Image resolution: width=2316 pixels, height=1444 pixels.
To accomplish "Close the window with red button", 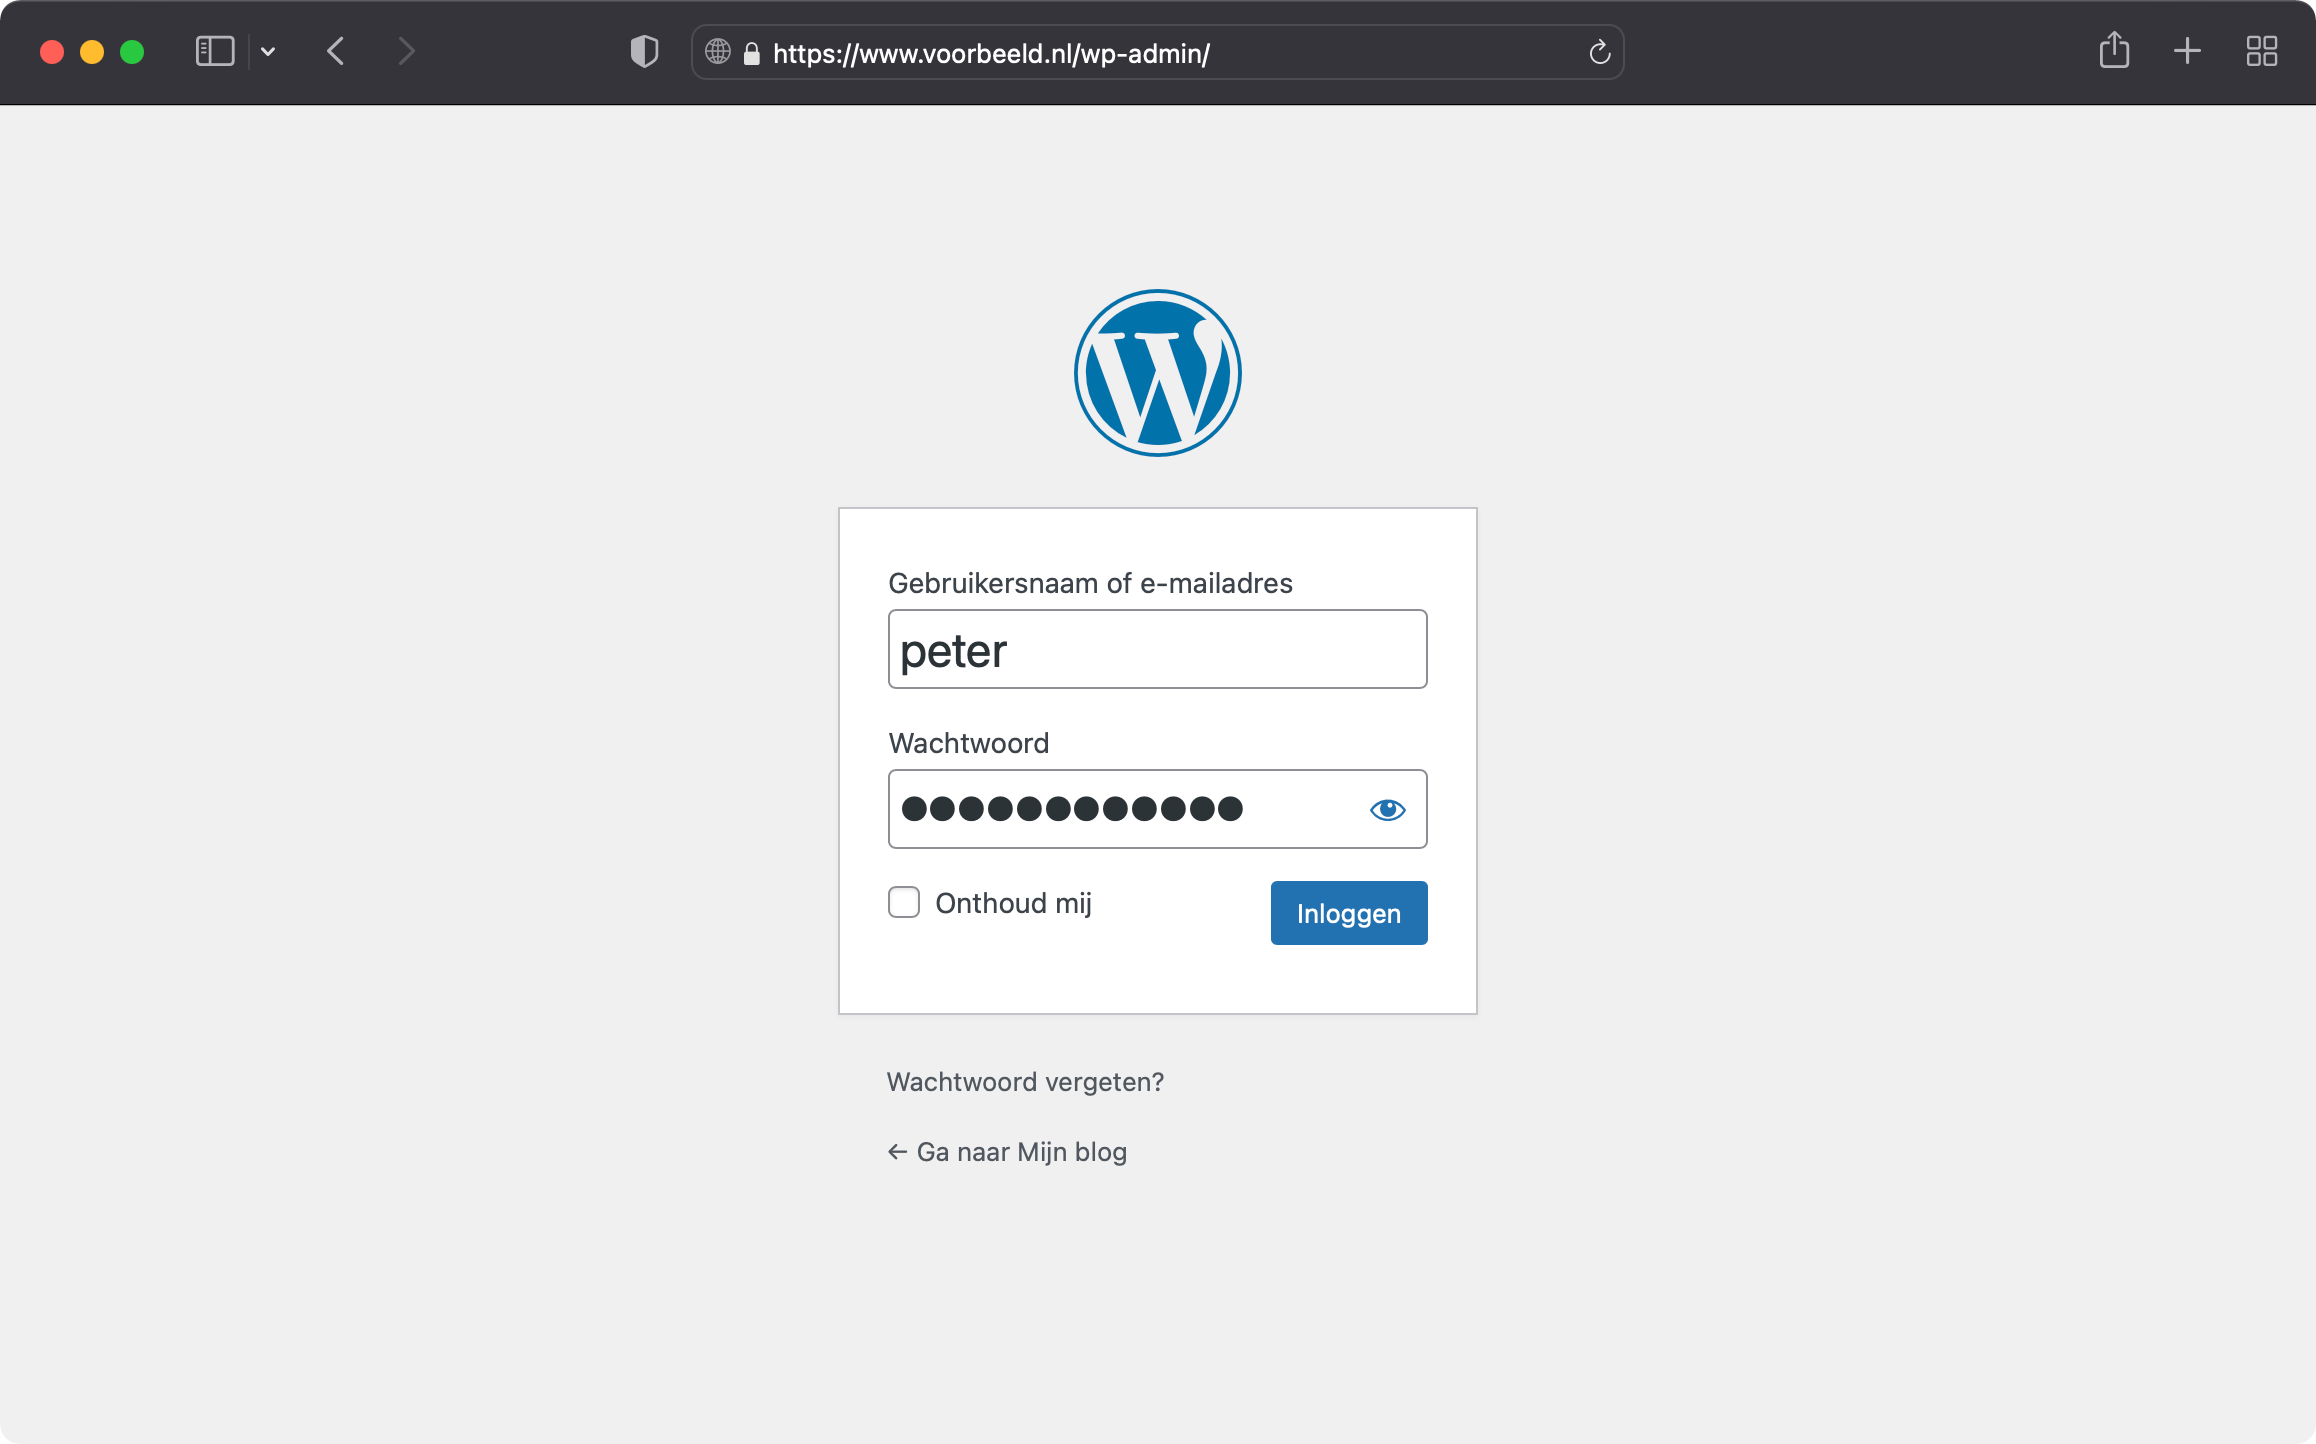I will [x=52, y=52].
